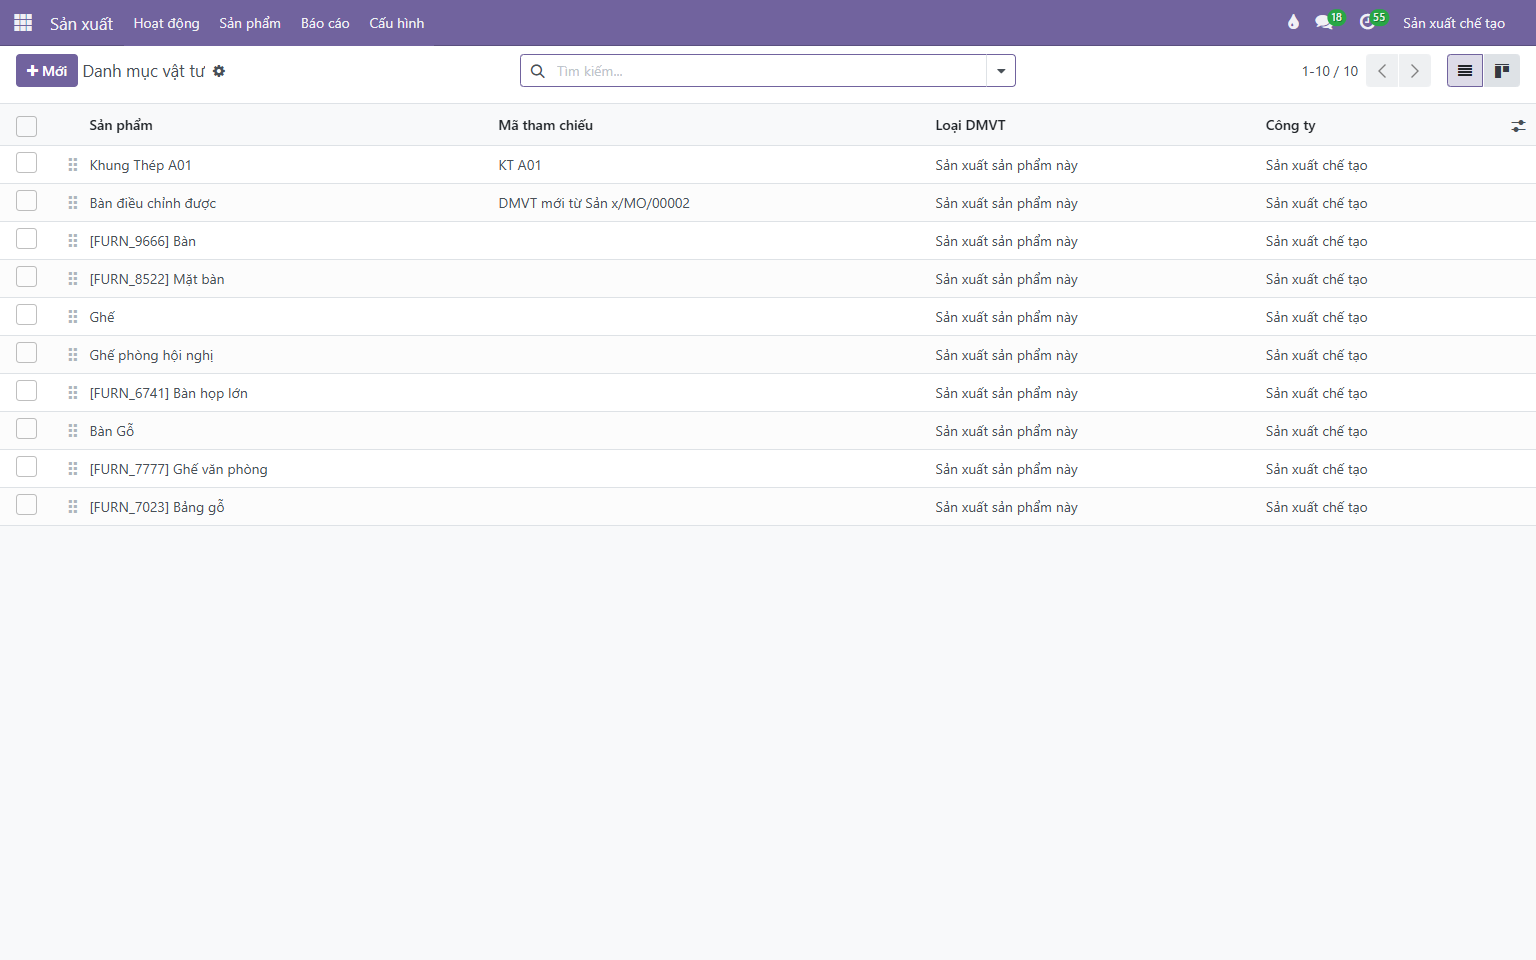Click the Sản xuất app title
Screen dimensions: 1536x960
coord(82,23)
